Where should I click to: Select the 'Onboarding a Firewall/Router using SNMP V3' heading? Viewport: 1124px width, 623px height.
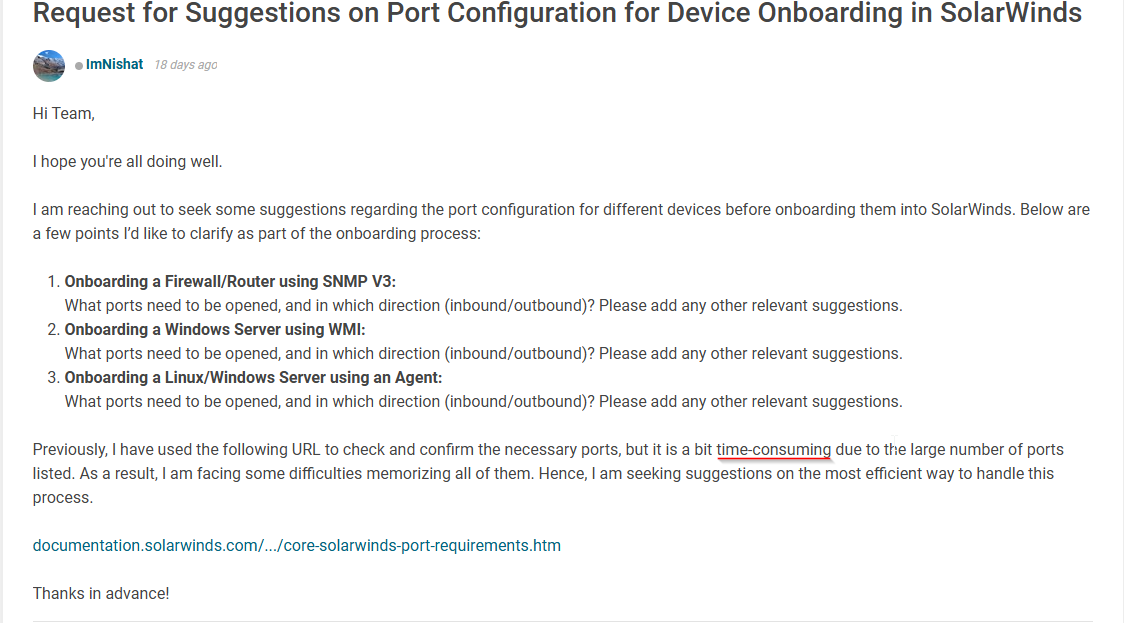(230, 282)
